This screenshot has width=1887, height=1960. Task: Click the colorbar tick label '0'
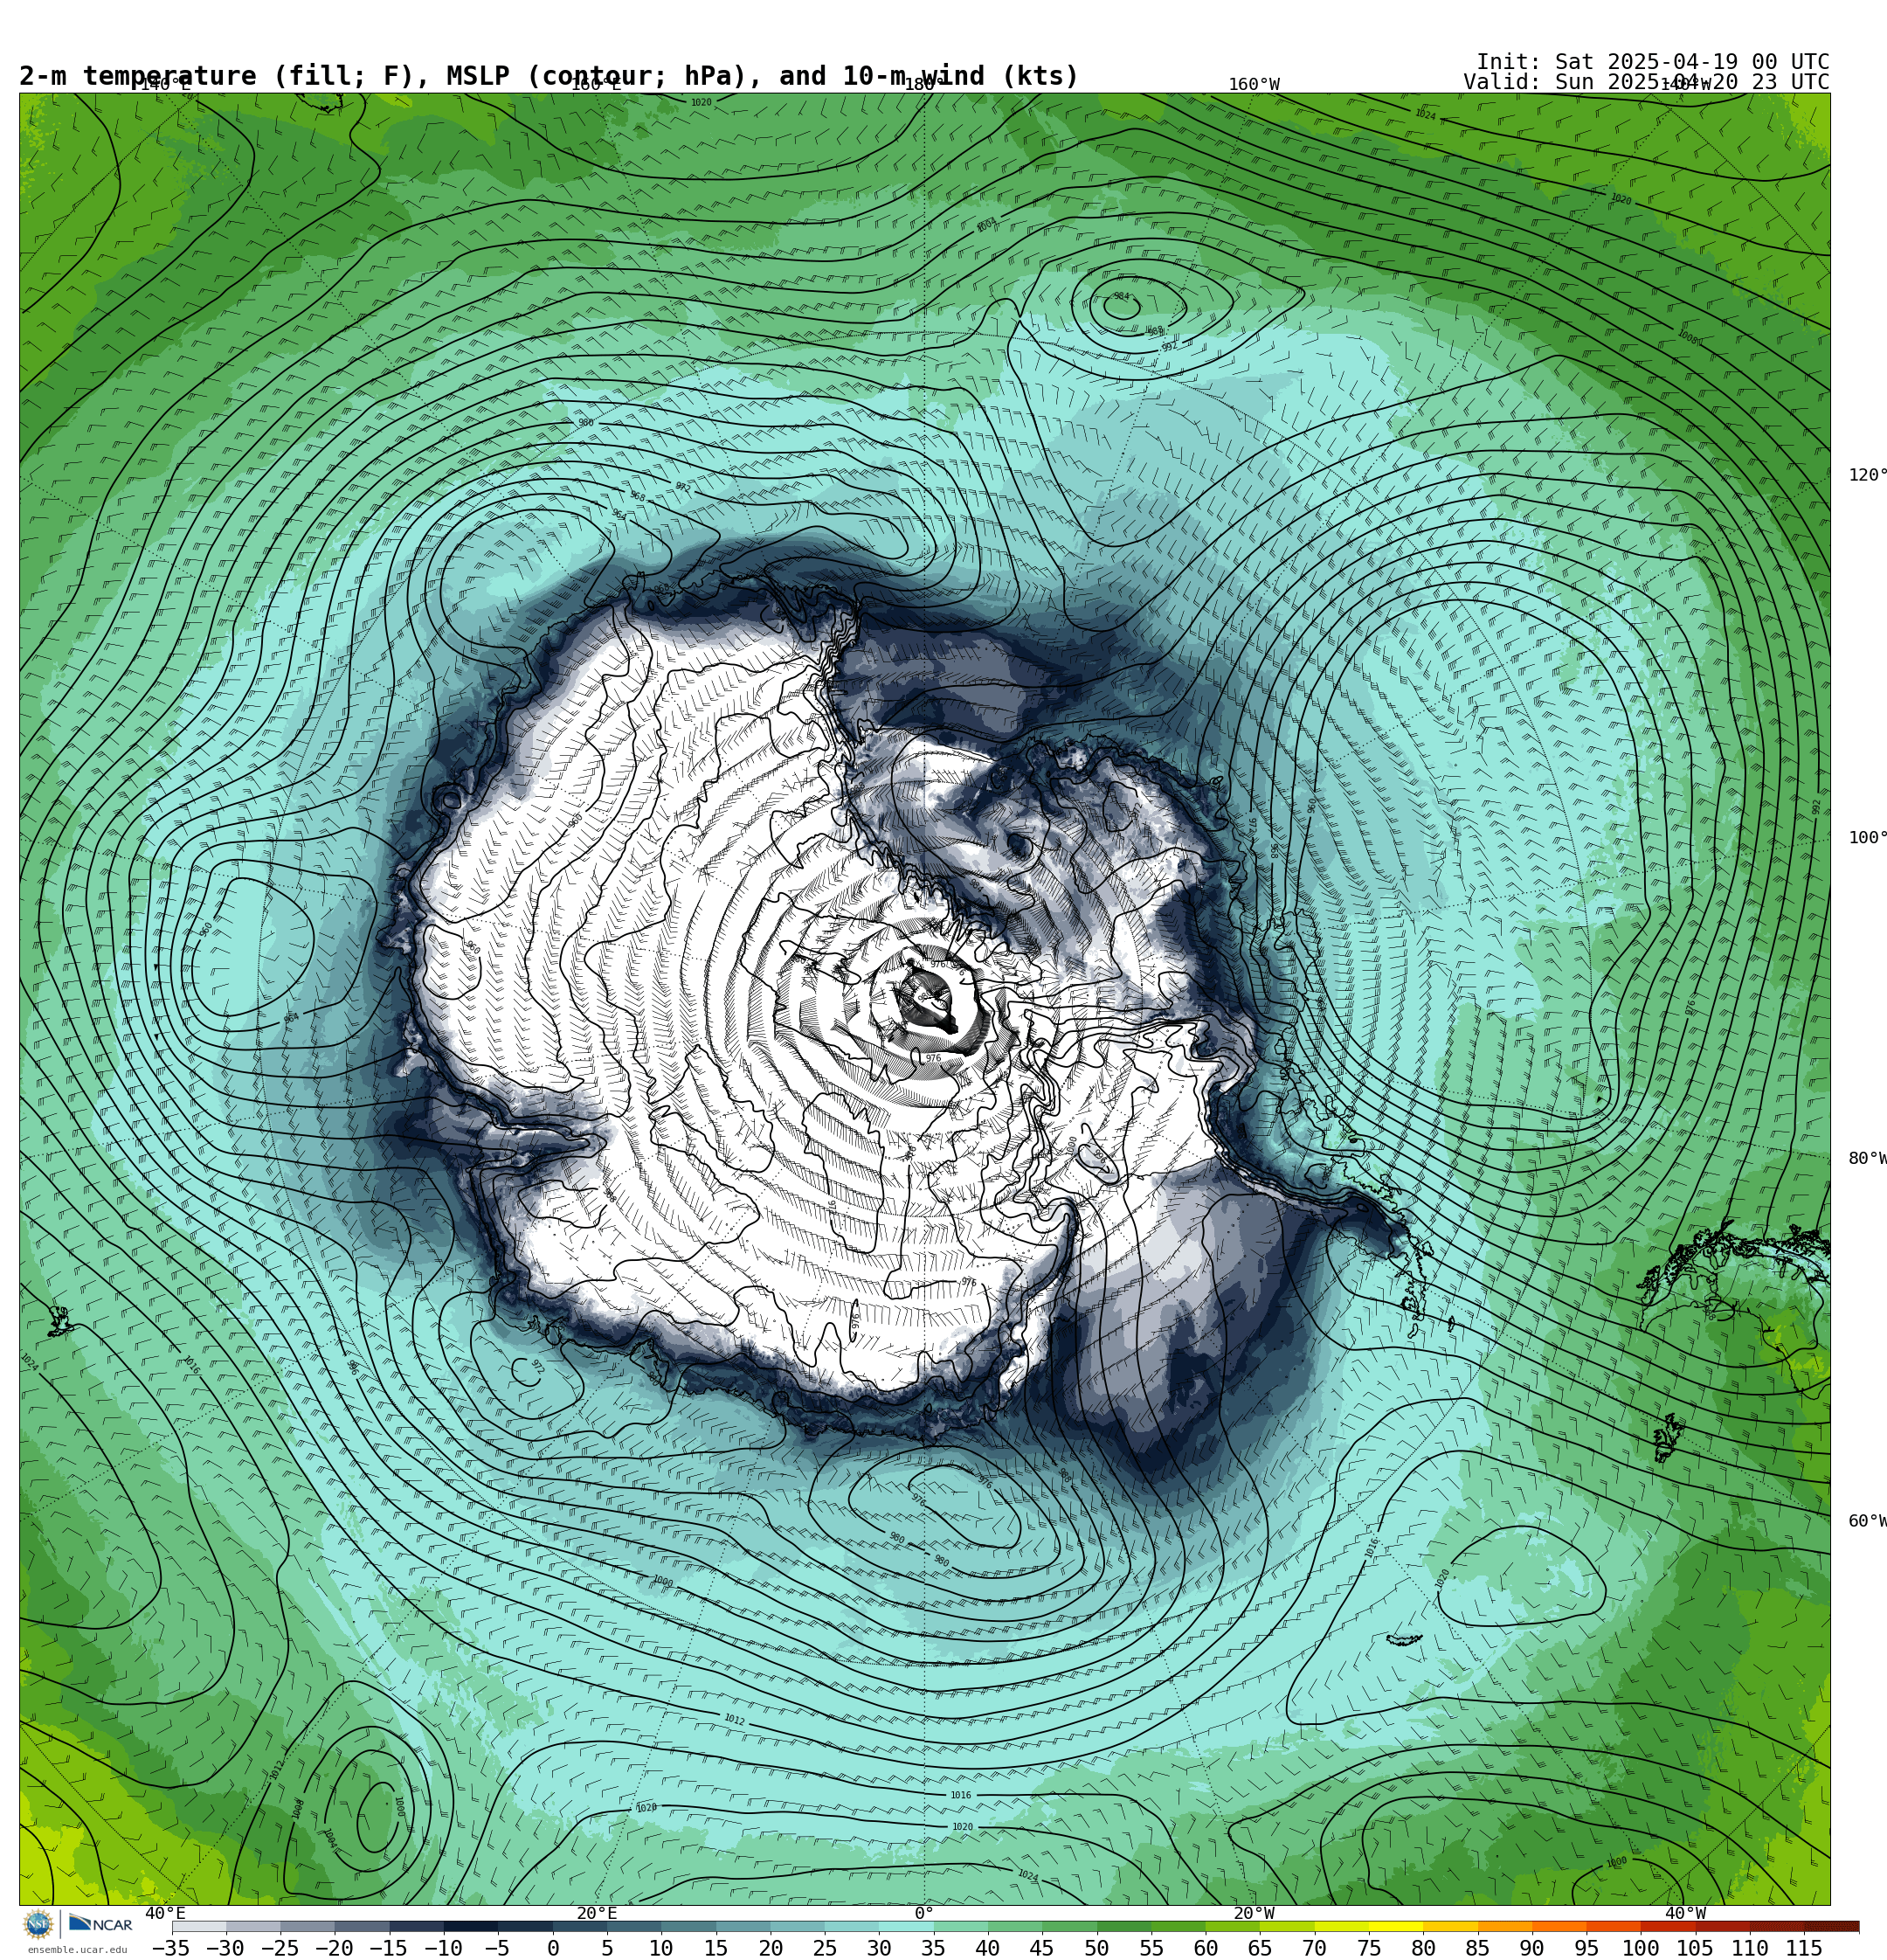point(552,1948)
